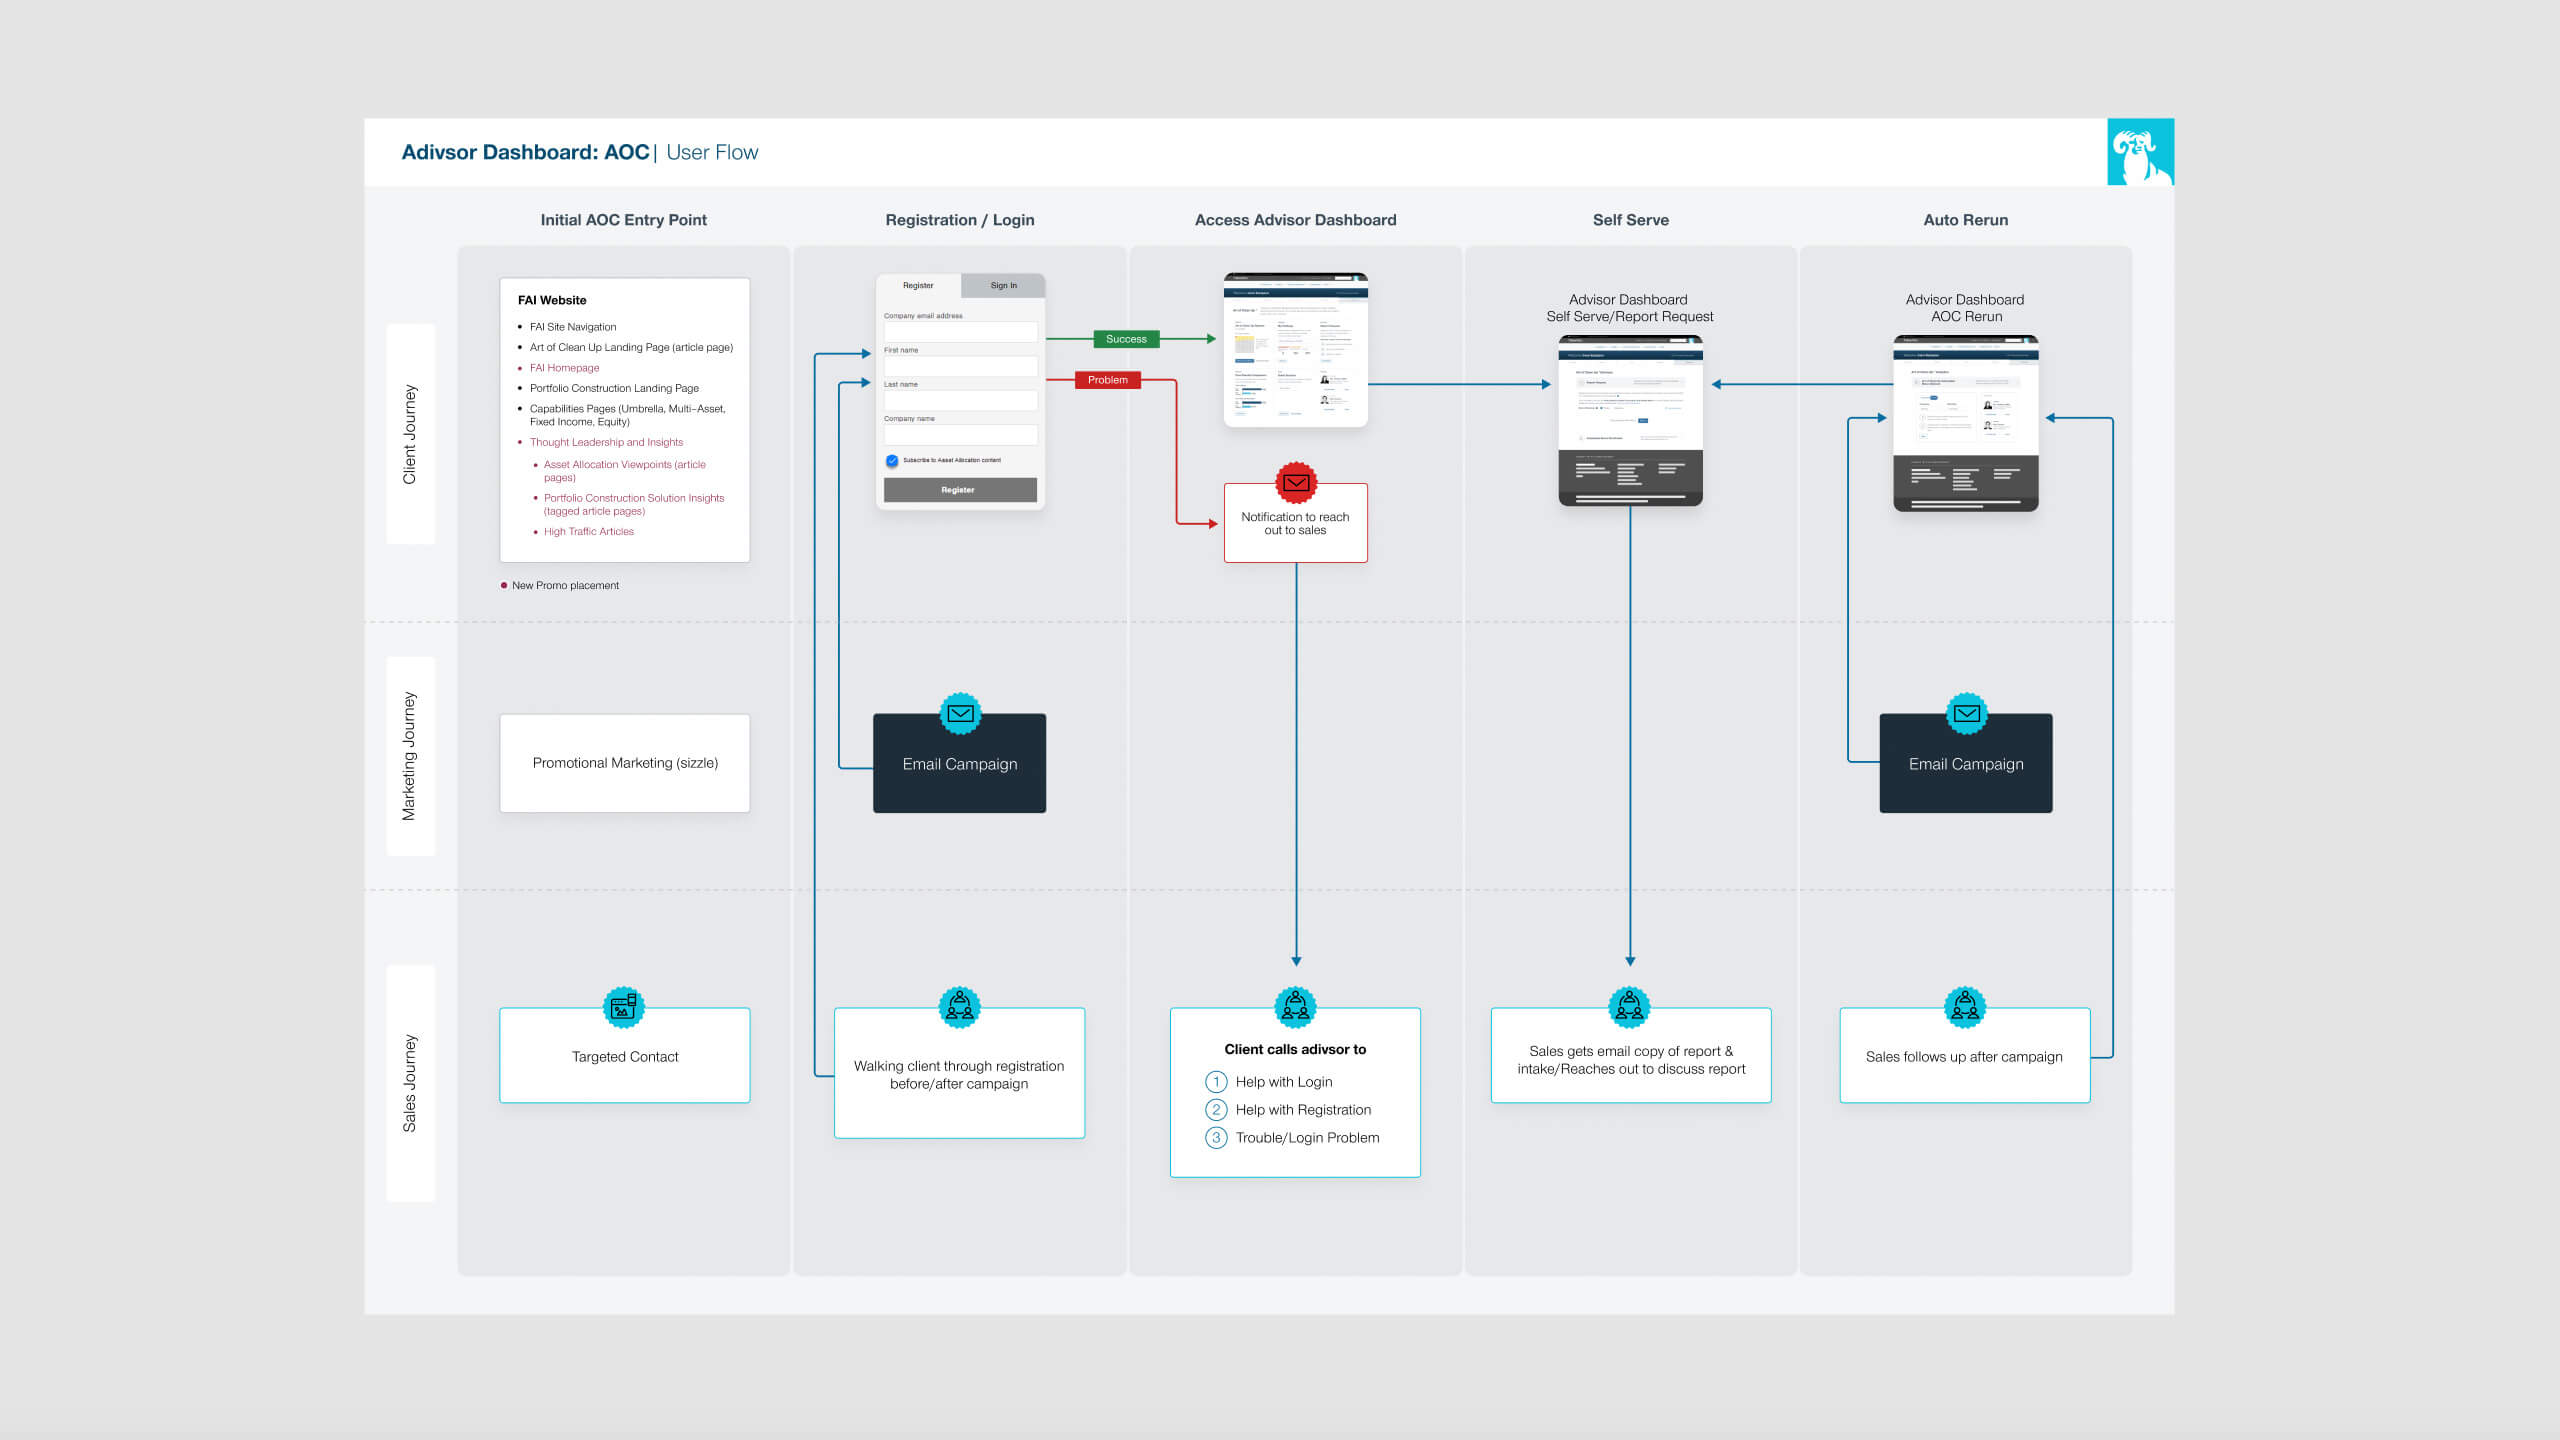Select numbered option Help with Registration
The height and width of the screenshot is (1440, 2560).
[x=1302, y=1110]
